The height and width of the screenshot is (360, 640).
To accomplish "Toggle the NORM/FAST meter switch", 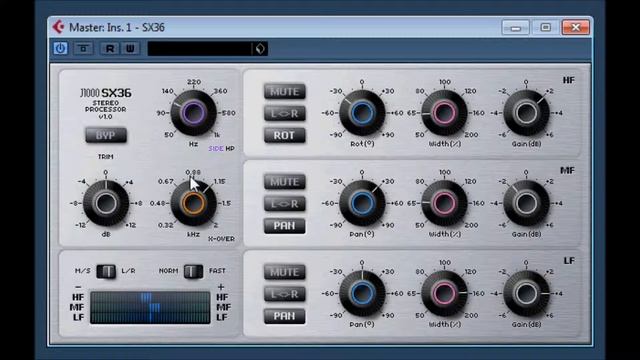I will (193, 271).
